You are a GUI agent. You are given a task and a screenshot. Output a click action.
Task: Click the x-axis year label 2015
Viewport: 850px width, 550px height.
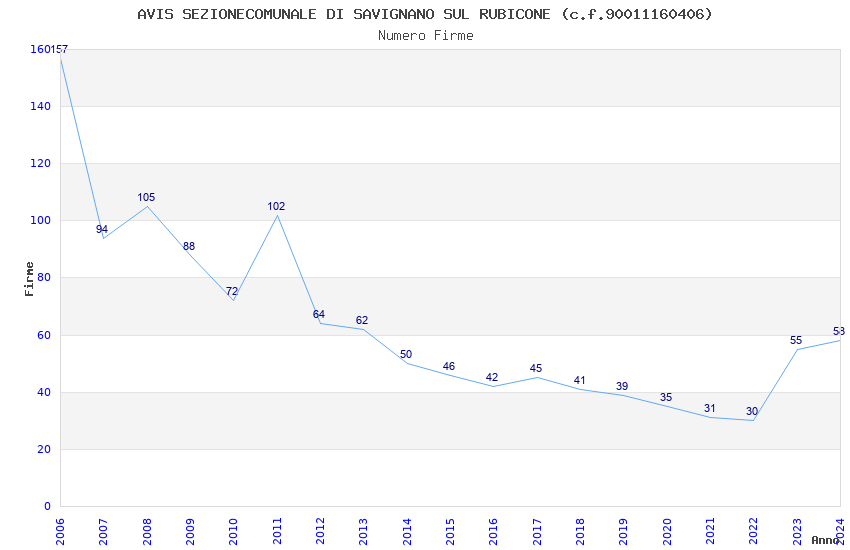(x=450, y=532)
